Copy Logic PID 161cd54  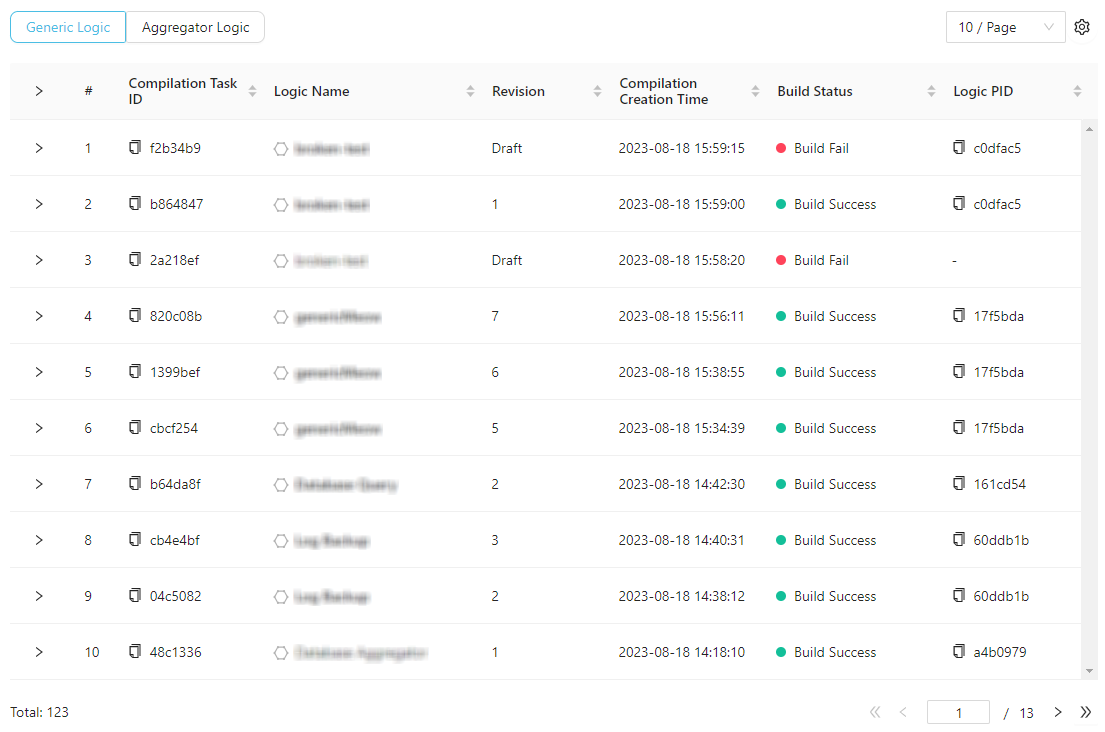coord(959,484)
